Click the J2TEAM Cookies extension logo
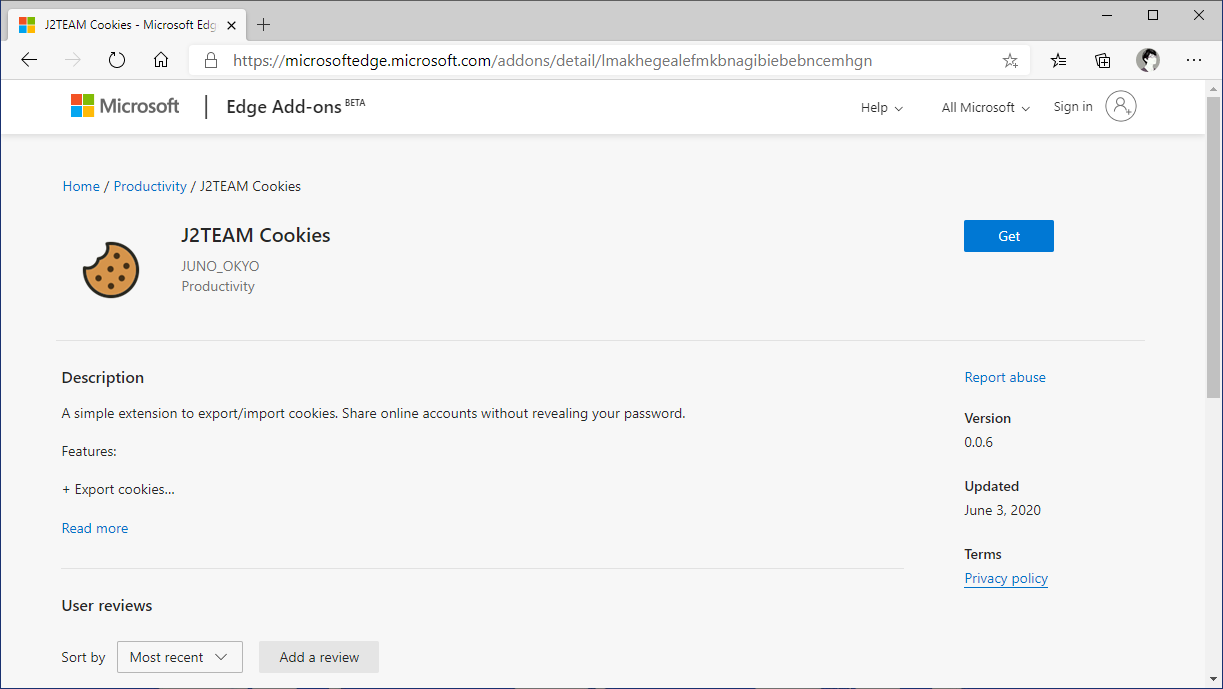 (111, 269)
